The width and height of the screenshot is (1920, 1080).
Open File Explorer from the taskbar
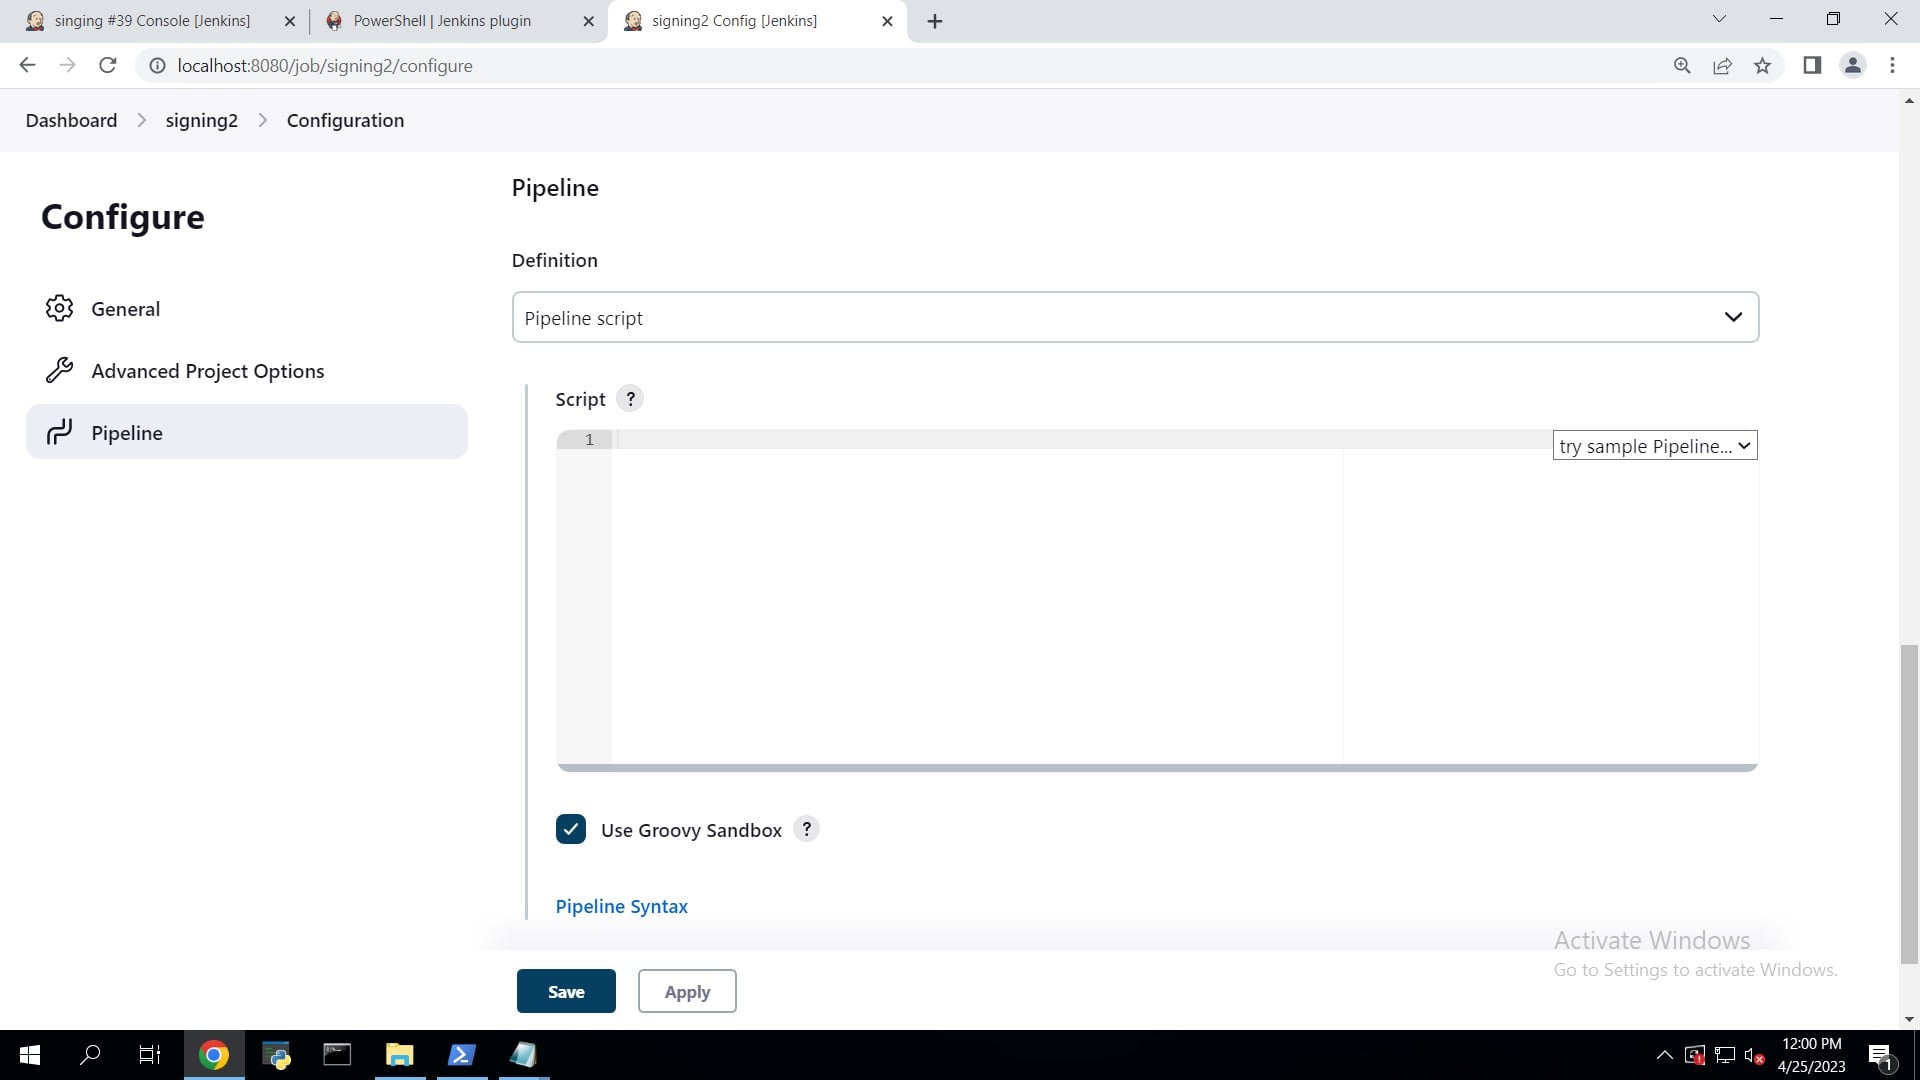pyautogui.click(x=399, y=1055)
